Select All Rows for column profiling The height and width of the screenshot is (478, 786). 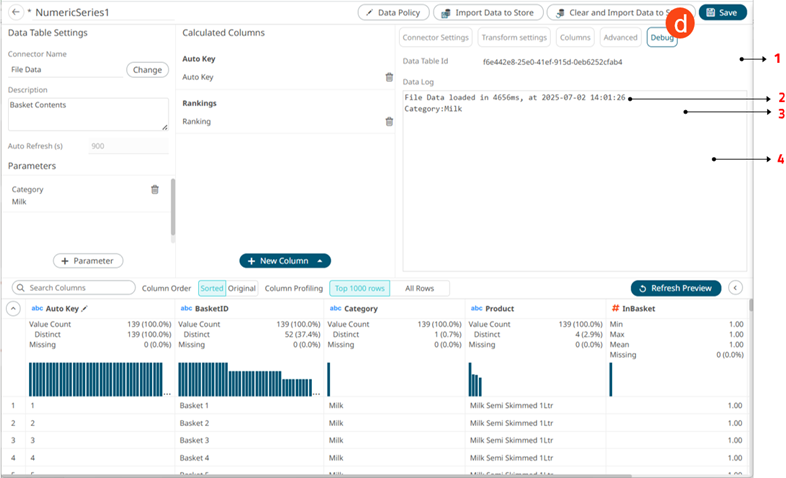tap(419, 288)
